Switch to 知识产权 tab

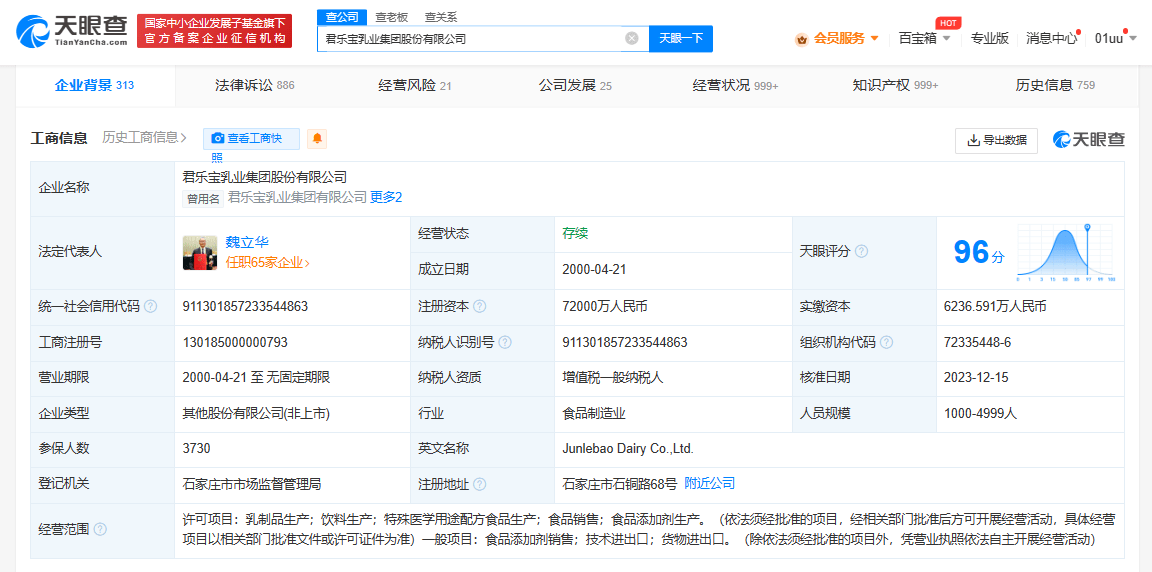click(x=895, y=85)
